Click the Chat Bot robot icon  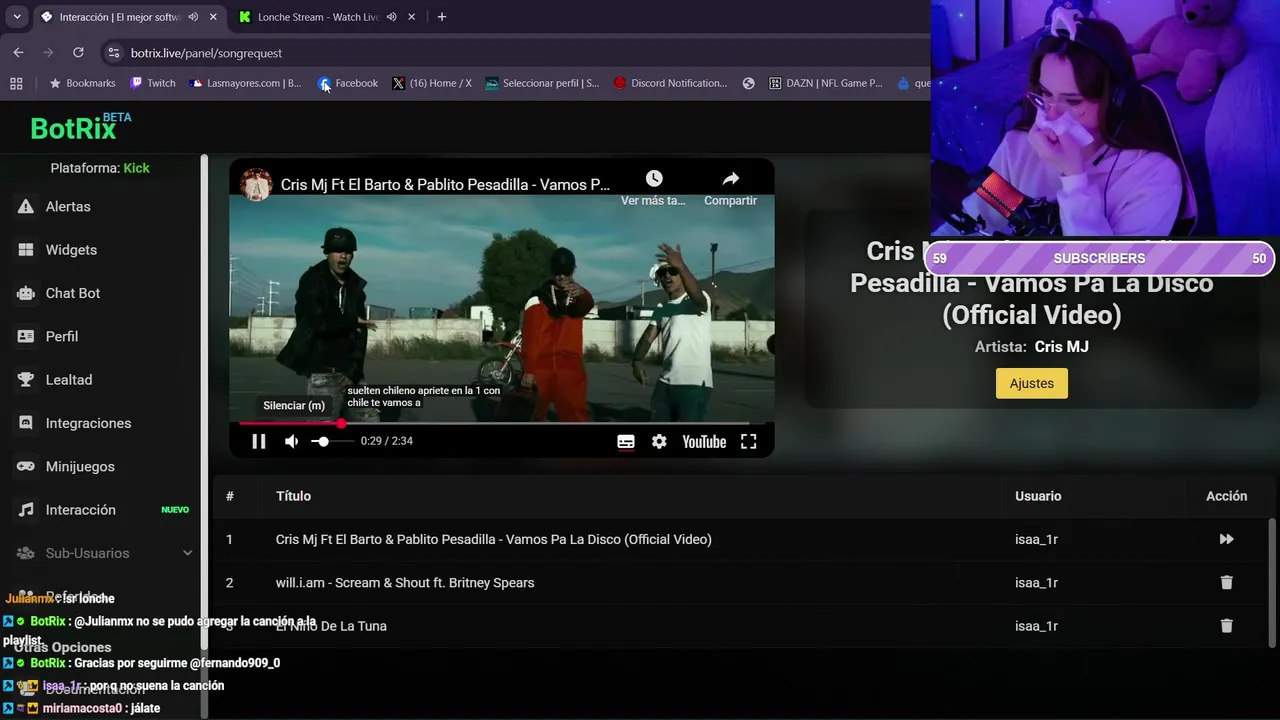click(x=26, y=293)
